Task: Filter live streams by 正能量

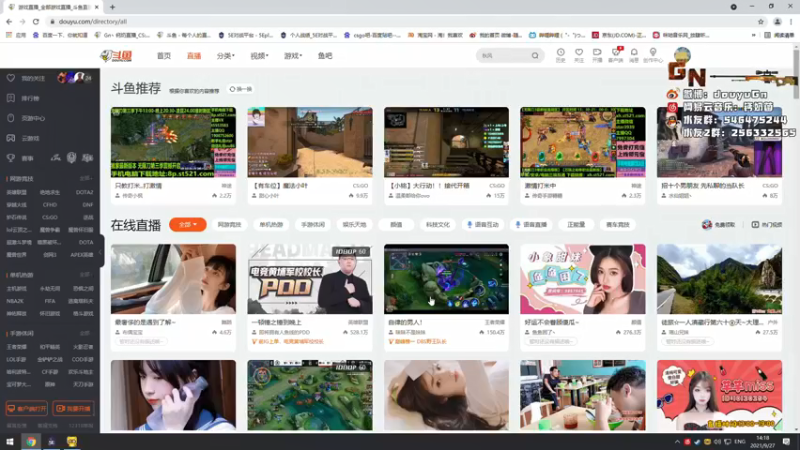Action: (x=576, y=224)
